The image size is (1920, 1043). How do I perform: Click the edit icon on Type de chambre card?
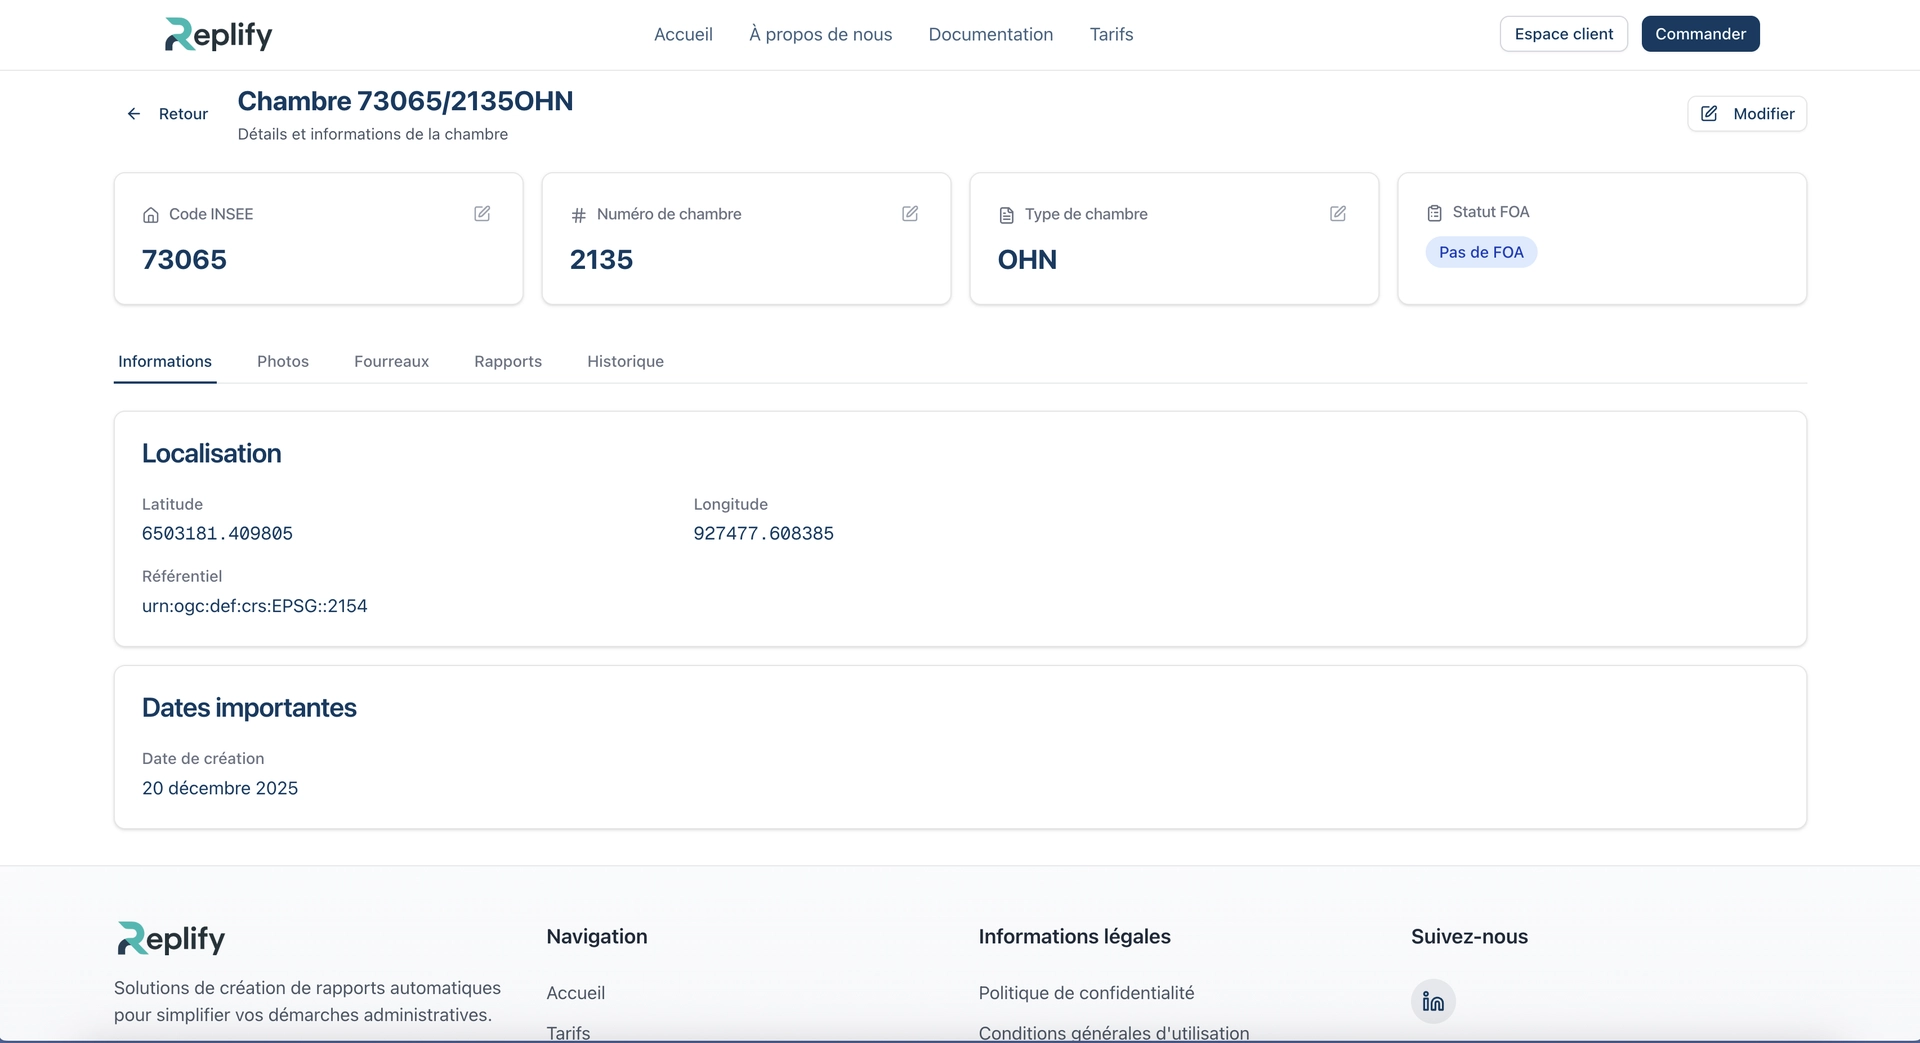pos(1338,214)
